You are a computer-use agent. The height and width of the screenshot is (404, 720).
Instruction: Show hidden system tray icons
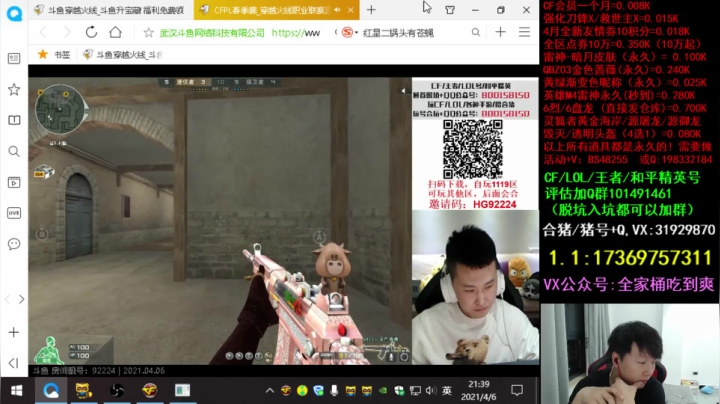point(270,391)
